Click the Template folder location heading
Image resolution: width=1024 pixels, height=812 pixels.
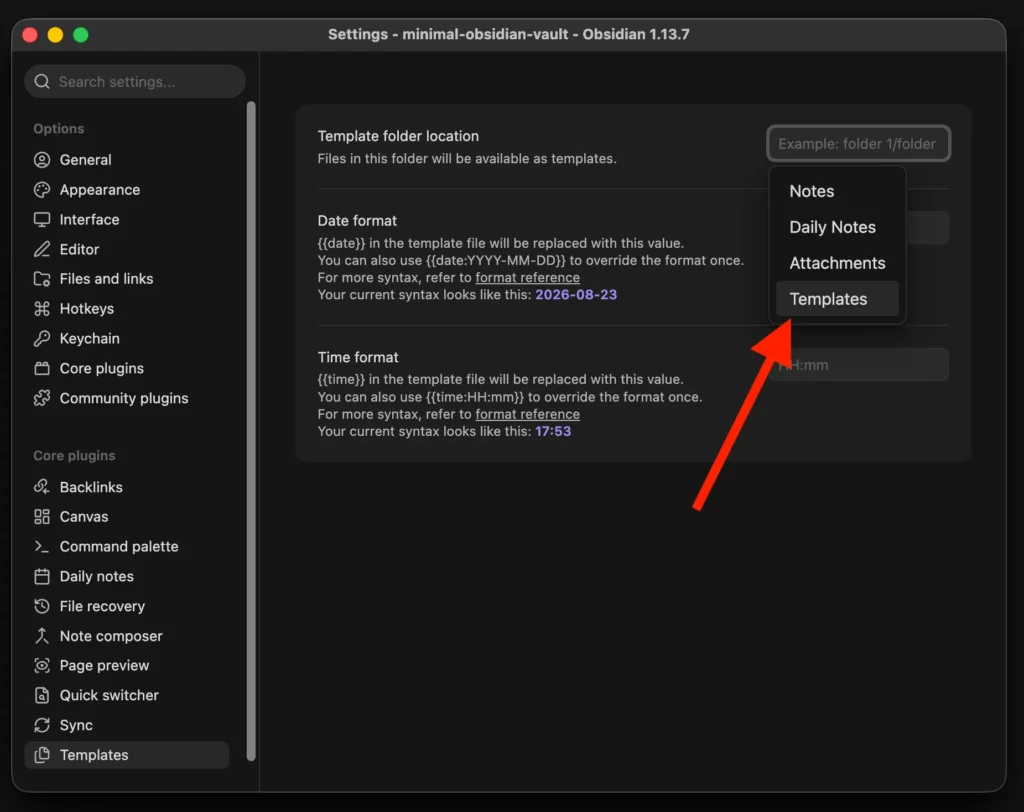click(x=398, y=136)
